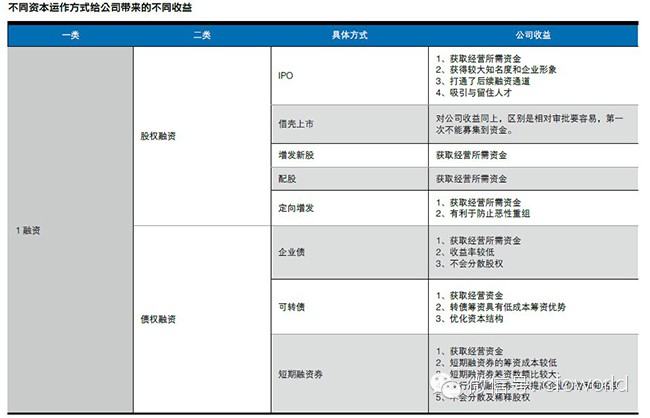
Task: Select the 定向增发 cell
Action: (349, 208)
